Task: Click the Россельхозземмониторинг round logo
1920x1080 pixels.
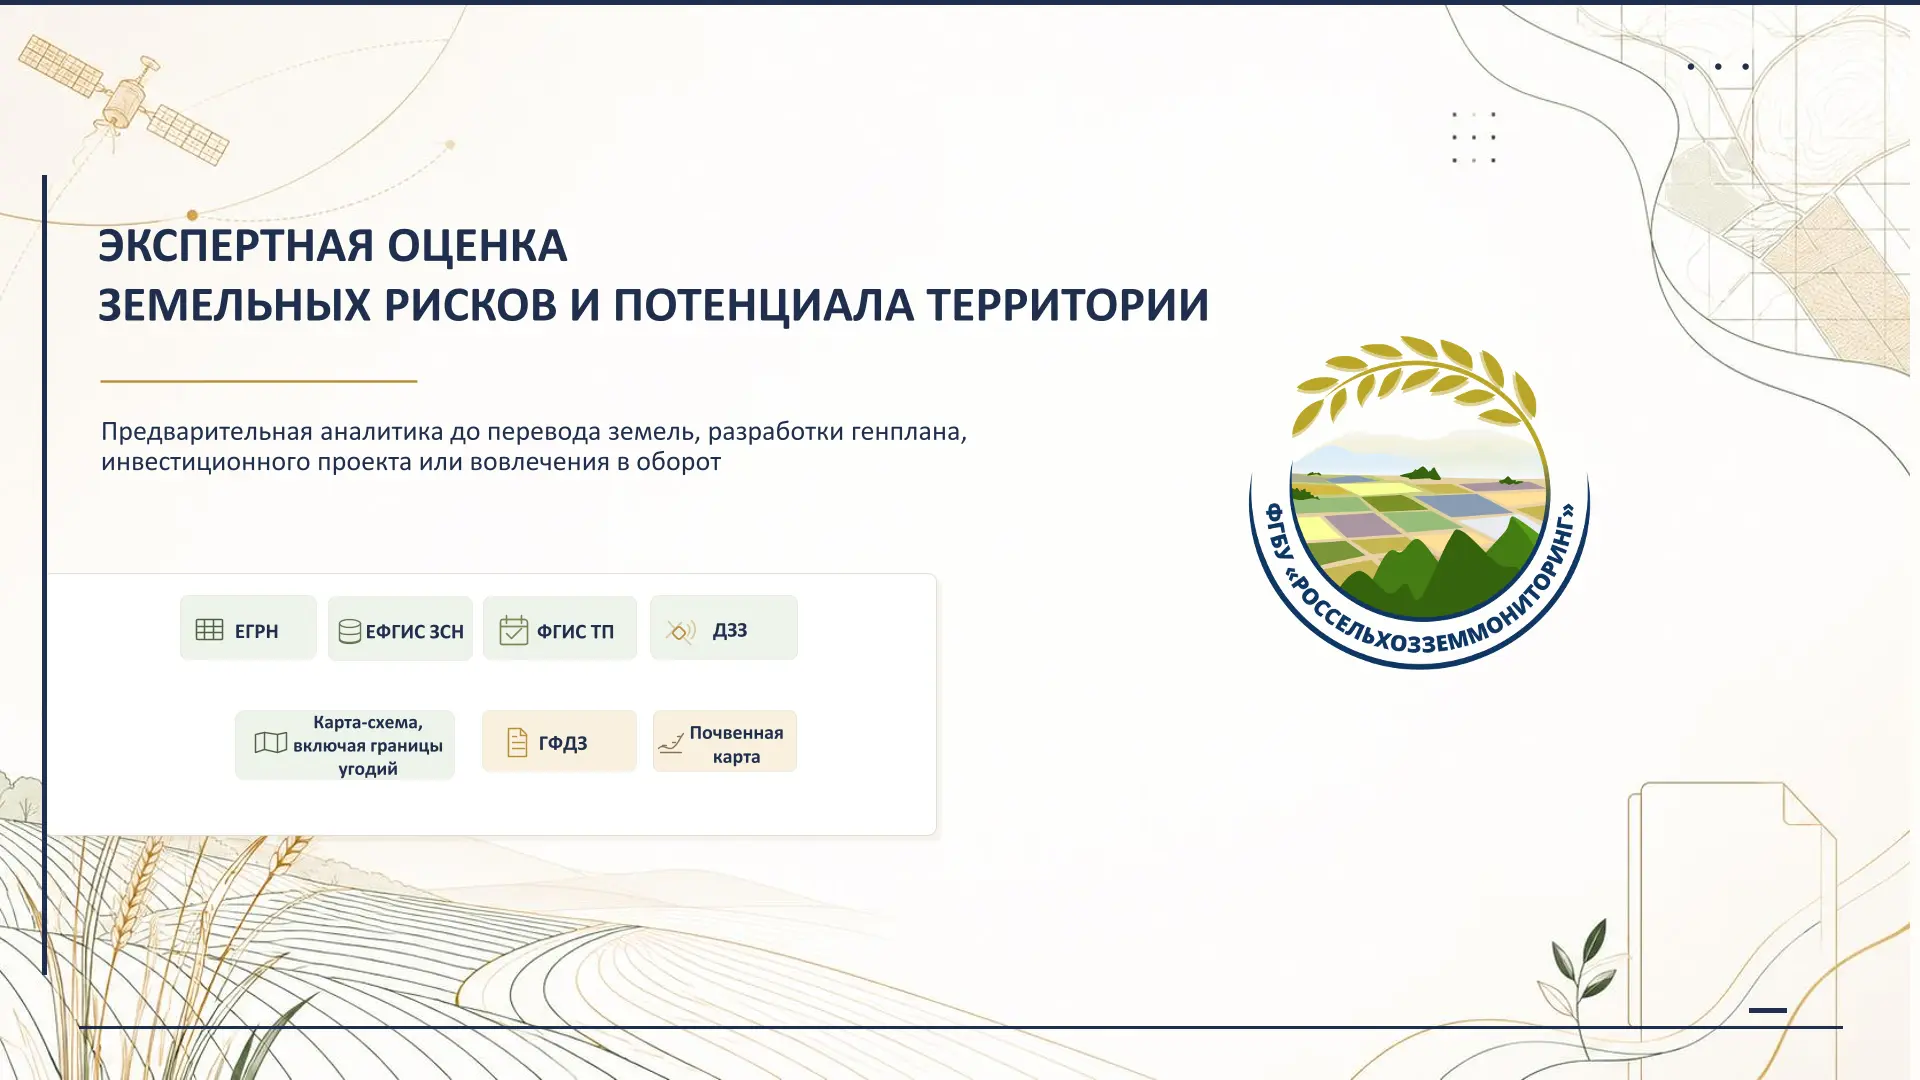Action: [x=1419, y=502]
